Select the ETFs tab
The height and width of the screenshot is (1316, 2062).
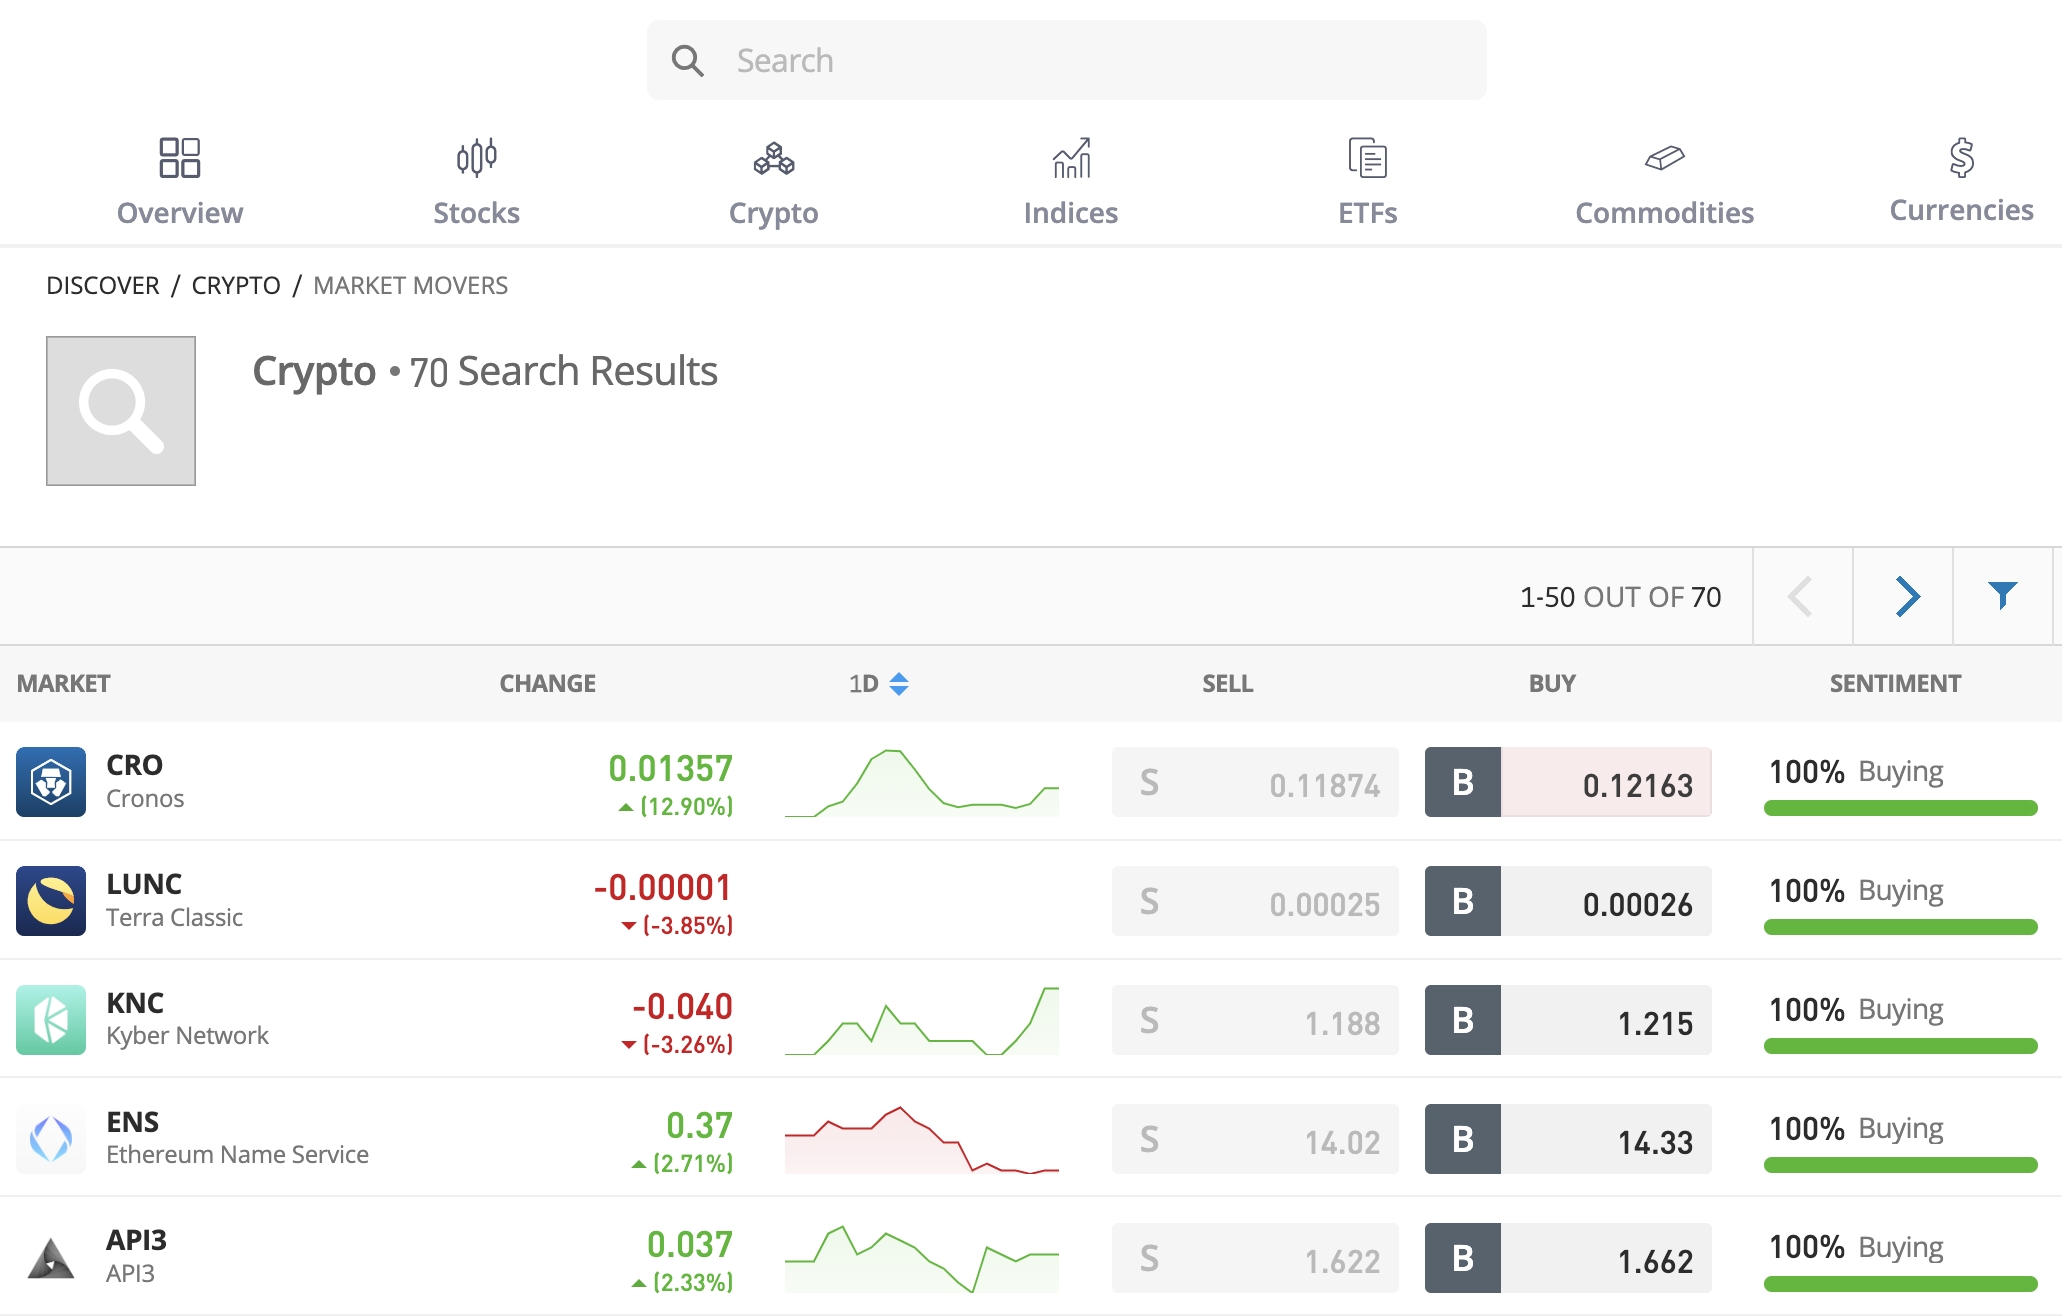point(1367,182)
